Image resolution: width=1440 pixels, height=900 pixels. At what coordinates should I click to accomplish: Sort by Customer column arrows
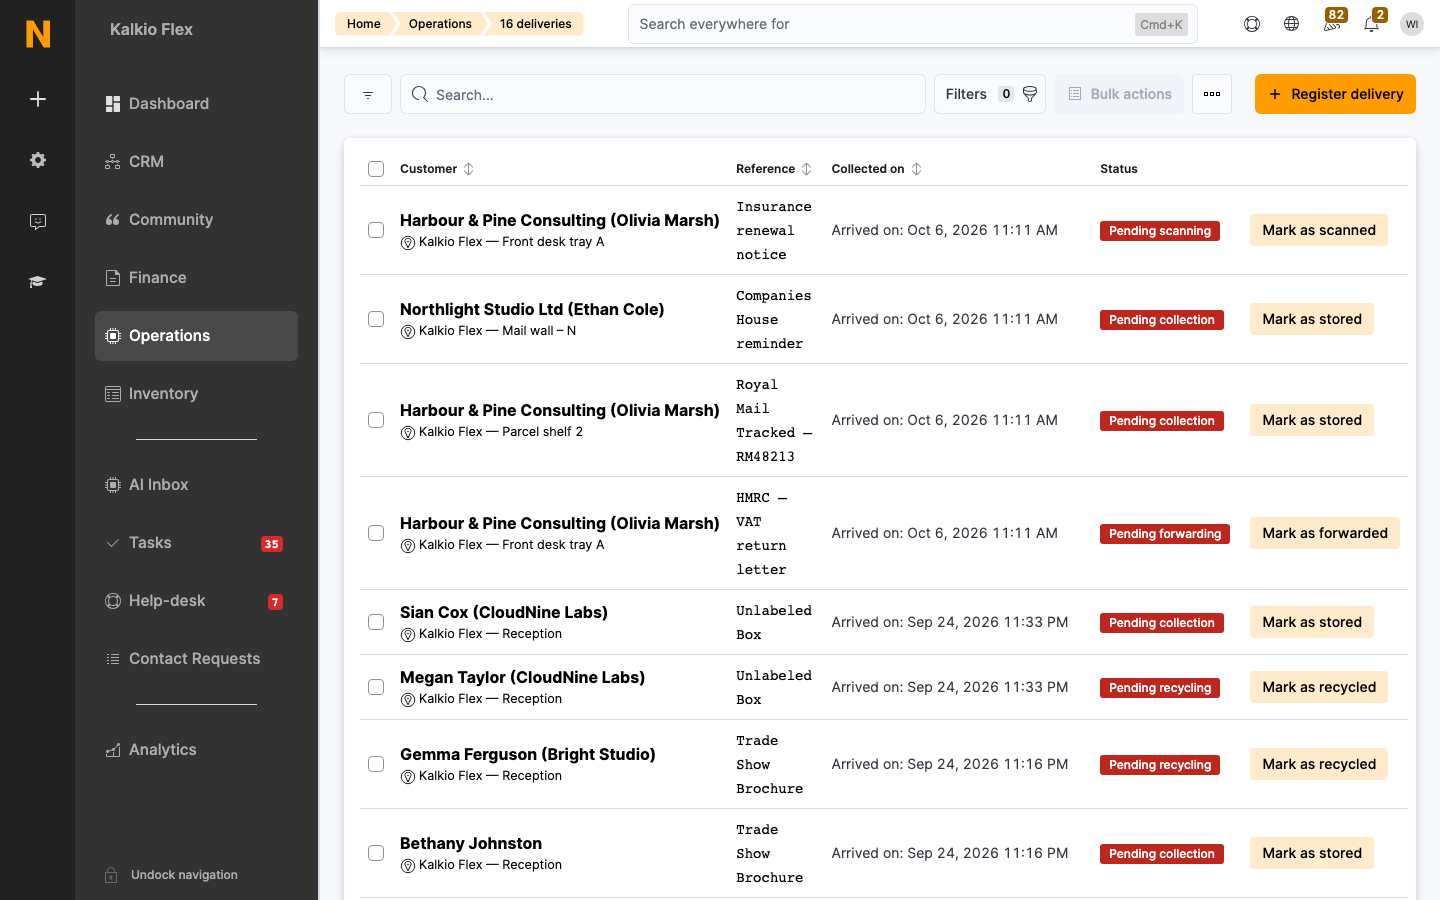coord(468,169)
